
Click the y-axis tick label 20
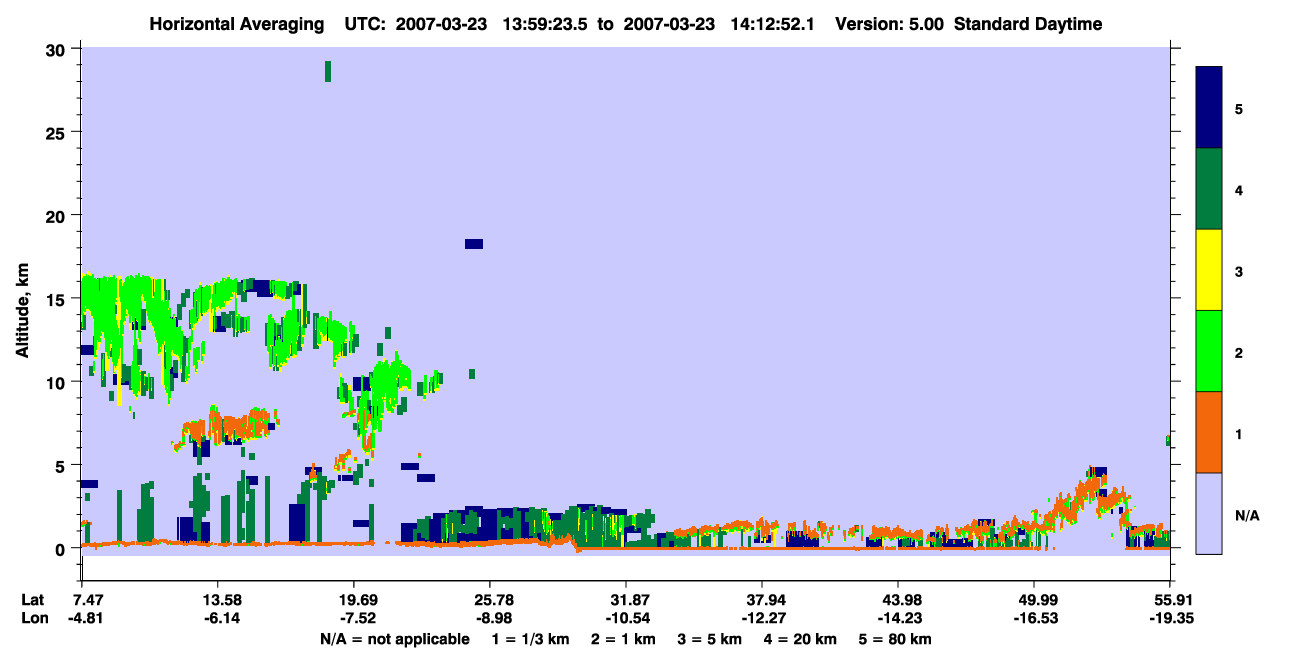pos(57,216)
